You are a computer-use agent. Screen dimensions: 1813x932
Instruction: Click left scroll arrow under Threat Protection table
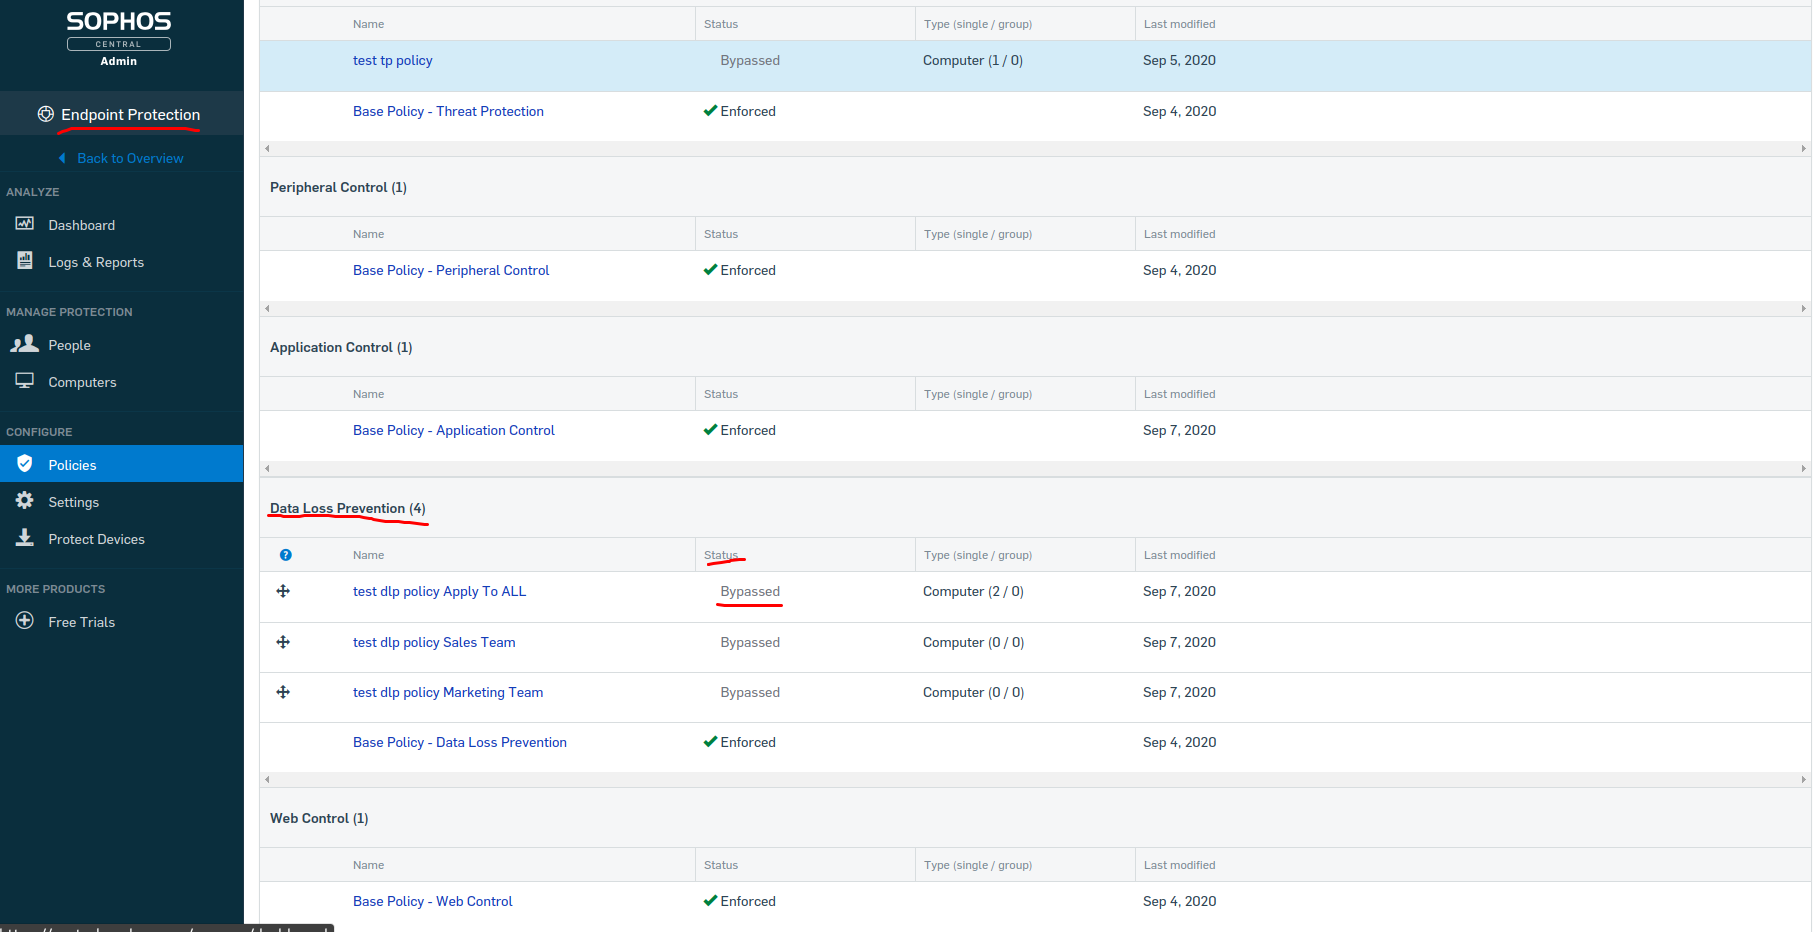click(267, 148)
